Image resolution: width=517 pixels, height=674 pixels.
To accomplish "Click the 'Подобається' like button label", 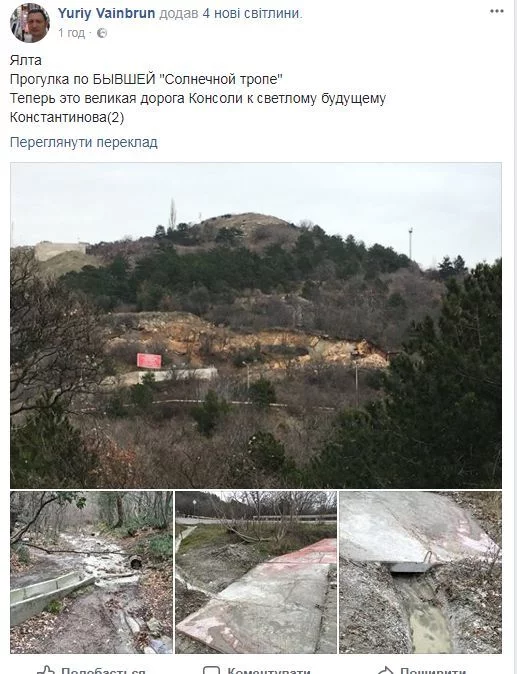I will (103, 670).
